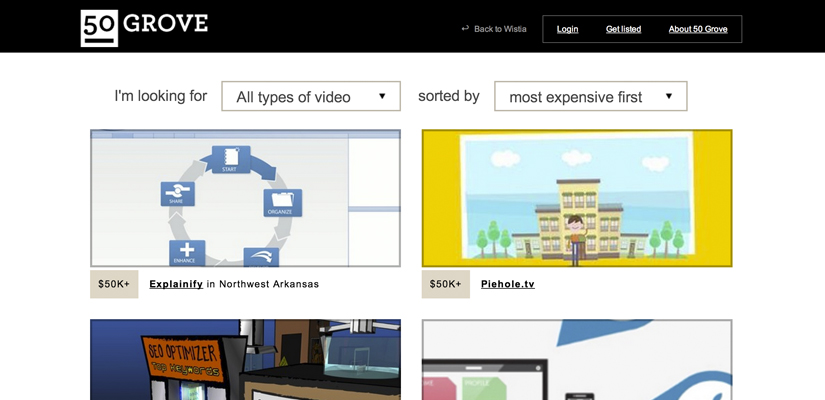This screenshot has width=825, height=400.
Task: Open the Login link
Action: (567, 29)
